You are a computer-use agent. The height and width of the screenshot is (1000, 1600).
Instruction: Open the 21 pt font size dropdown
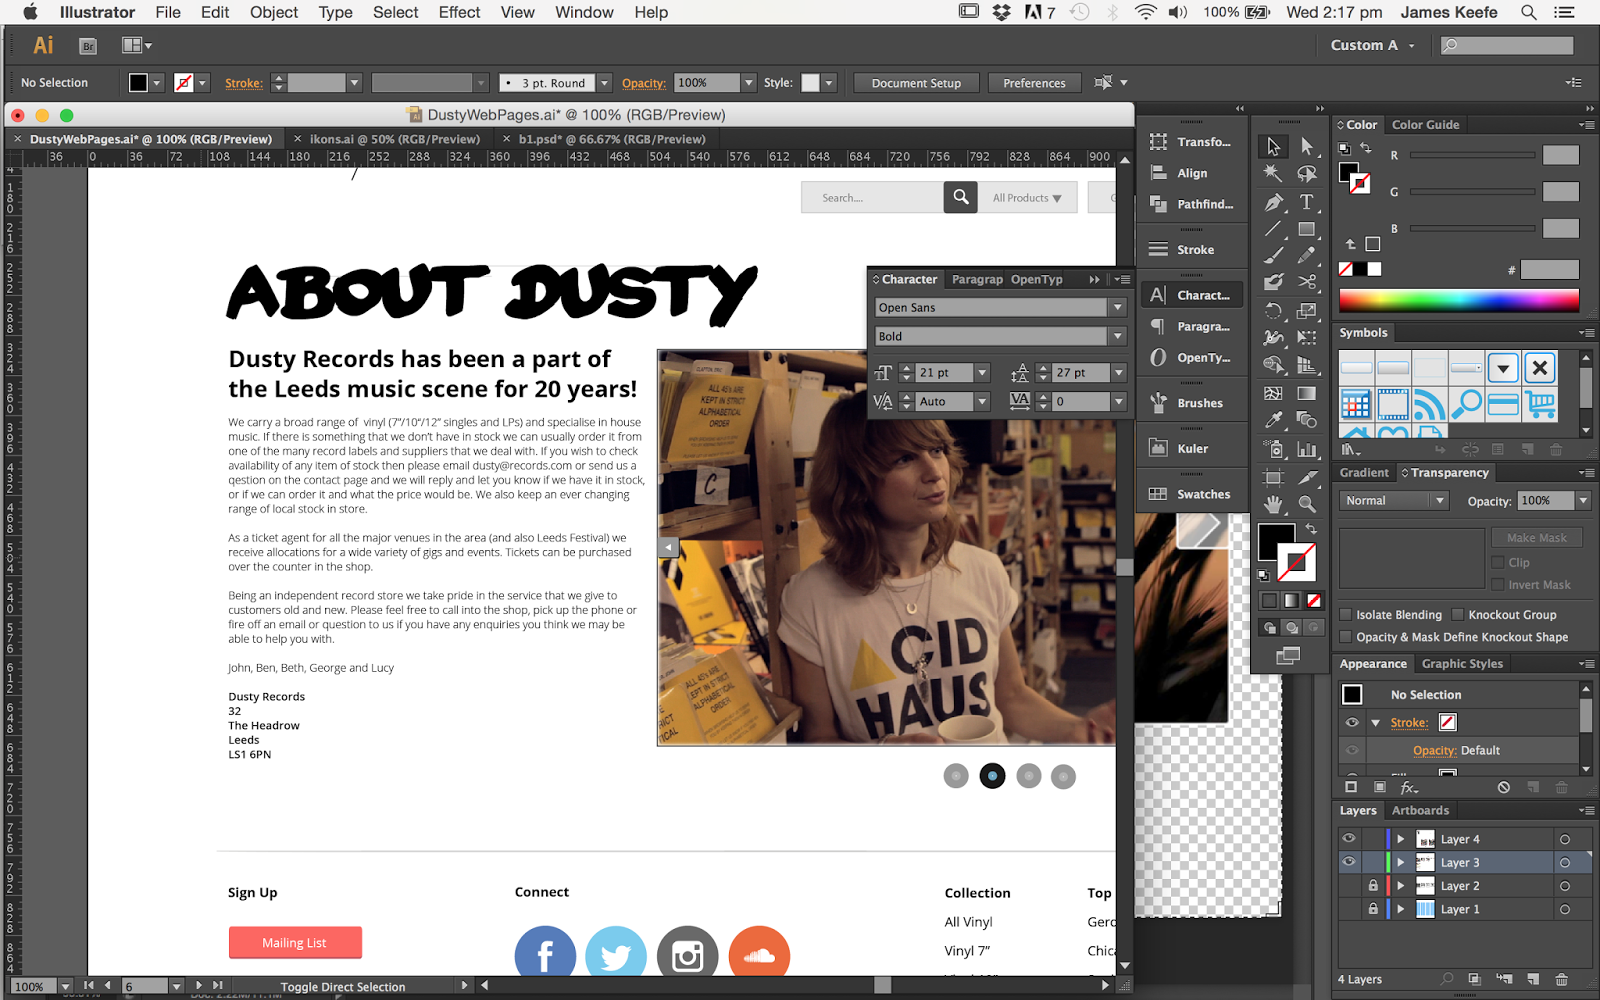982,373
